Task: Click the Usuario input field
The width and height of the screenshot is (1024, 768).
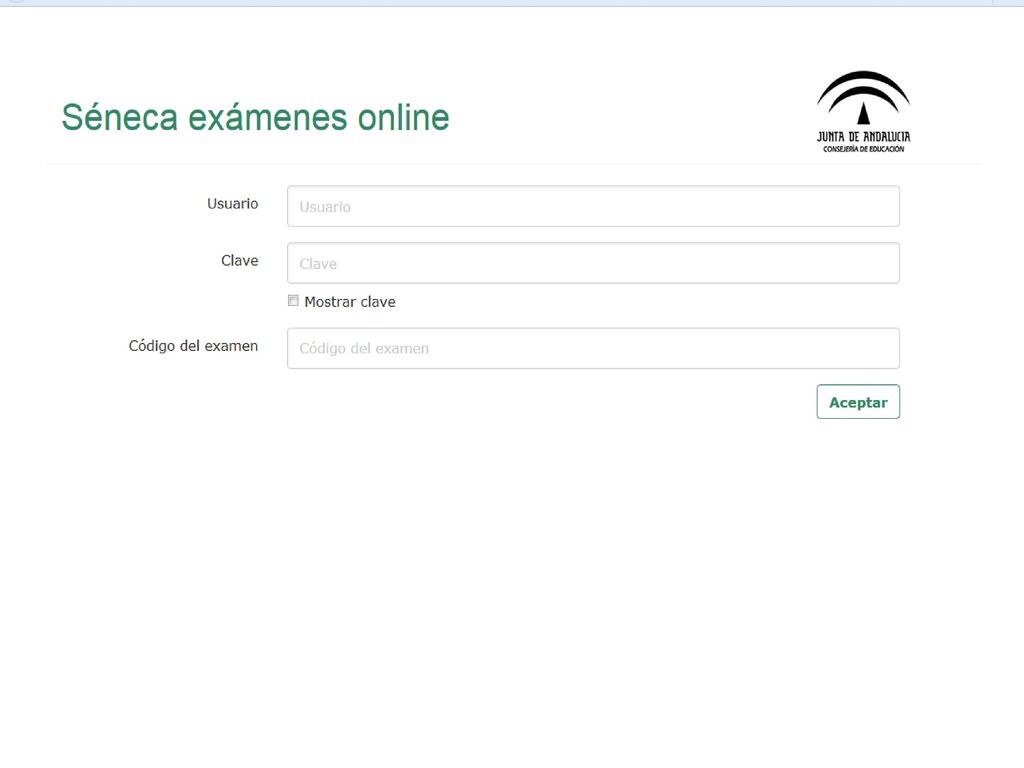Action: click(x=593, y=206)
